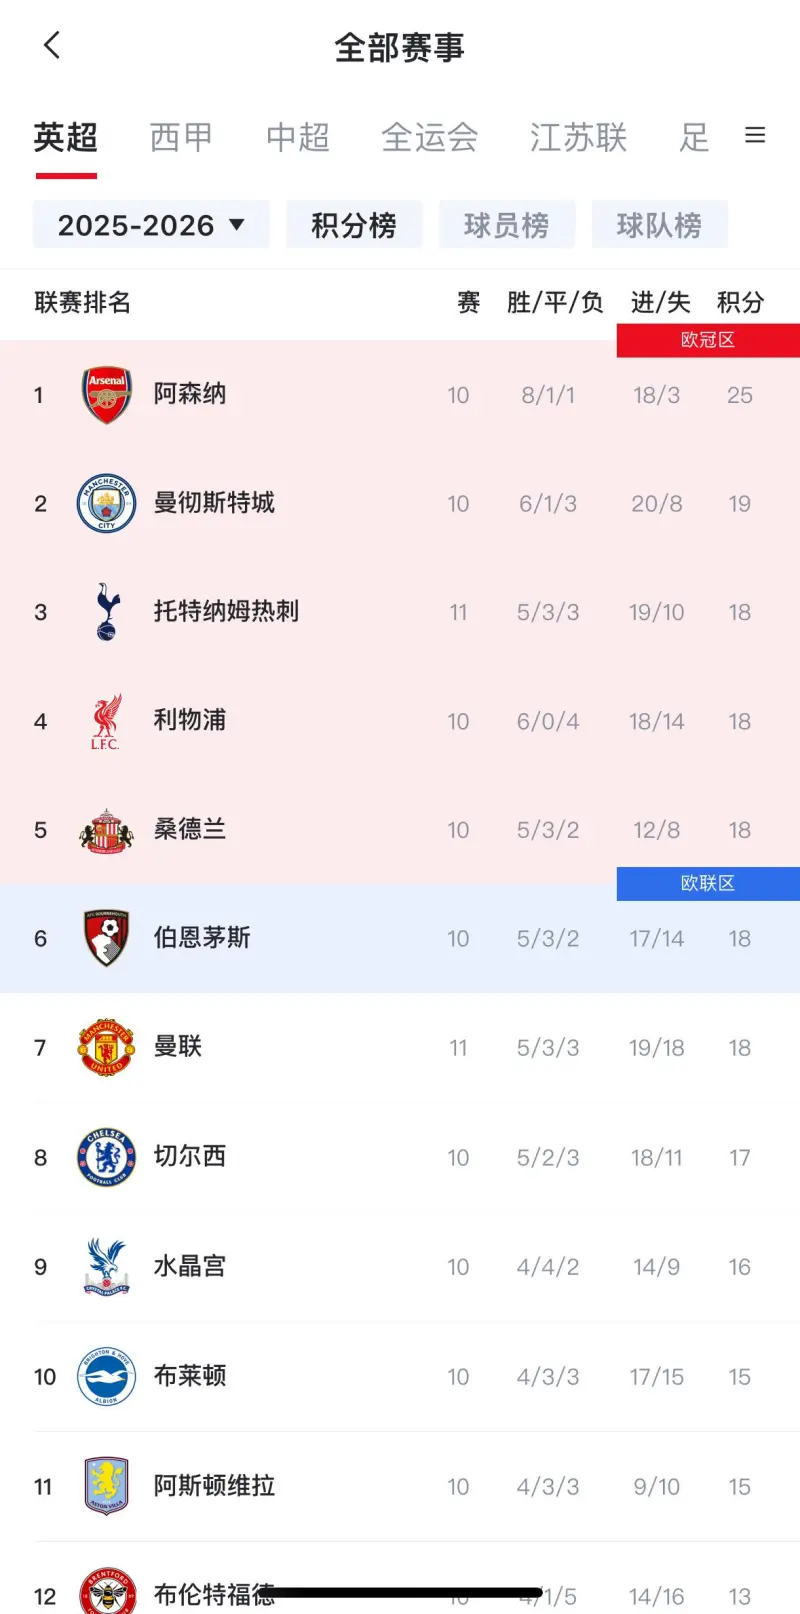
Task: Tap the Liverpool L.F.C. crest
Action: coord(106,721)
